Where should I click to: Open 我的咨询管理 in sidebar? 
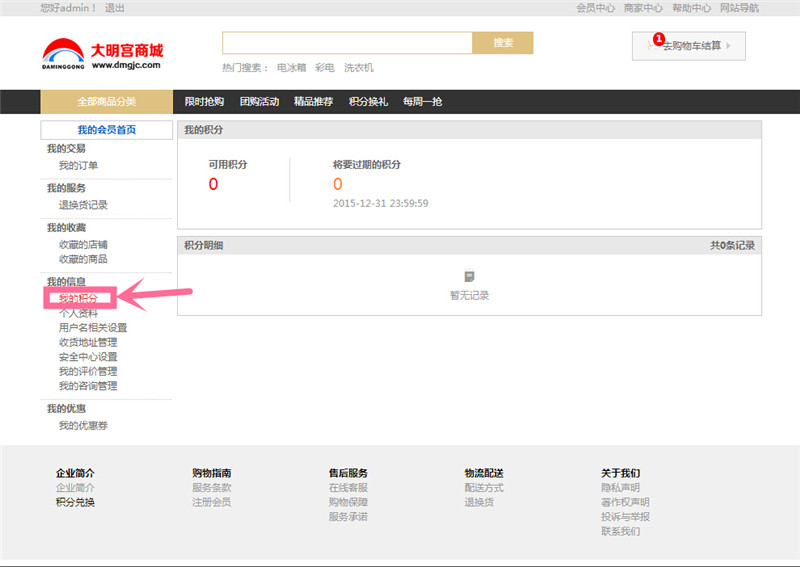pyautogui.click(x=88, y=385)
